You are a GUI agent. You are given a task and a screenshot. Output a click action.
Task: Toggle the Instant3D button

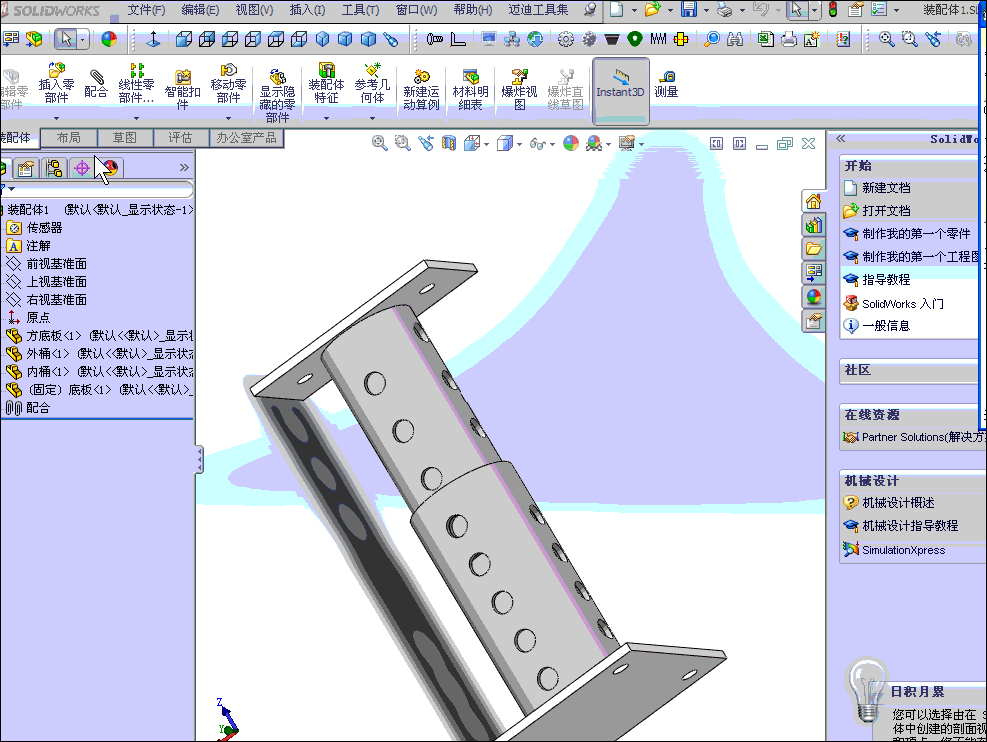pyautogui.click(x=620, y=90)
